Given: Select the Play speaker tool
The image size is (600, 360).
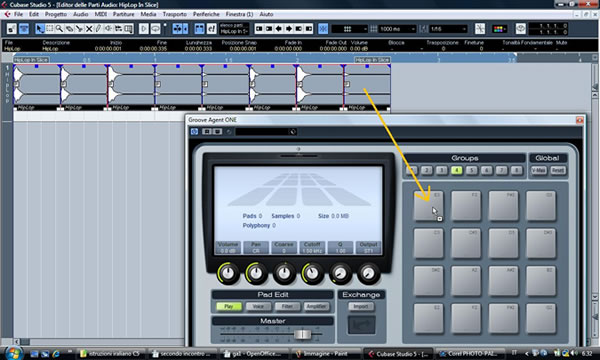Looking at the screenshot, I should coord(108,29).
